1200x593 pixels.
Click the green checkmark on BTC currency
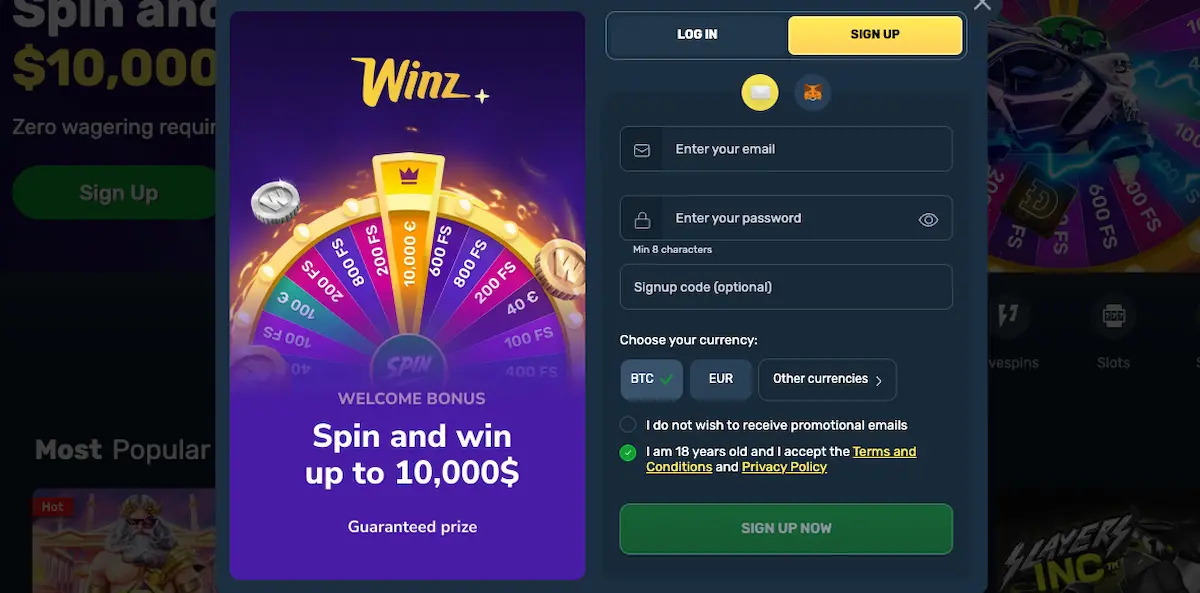coord(665,379)
